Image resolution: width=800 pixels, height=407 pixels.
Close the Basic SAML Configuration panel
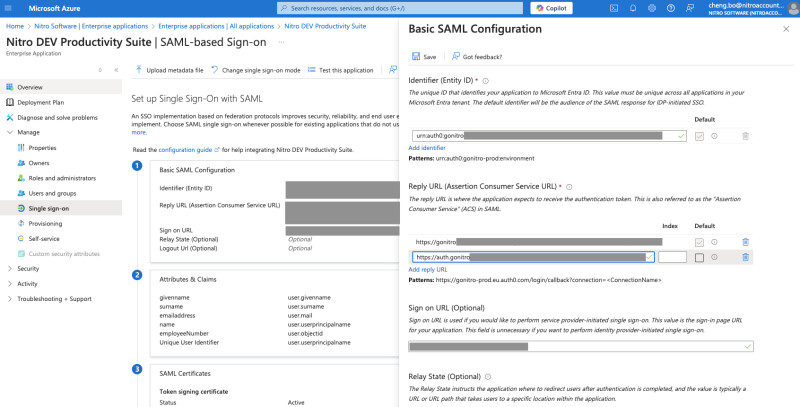point(786,29)
